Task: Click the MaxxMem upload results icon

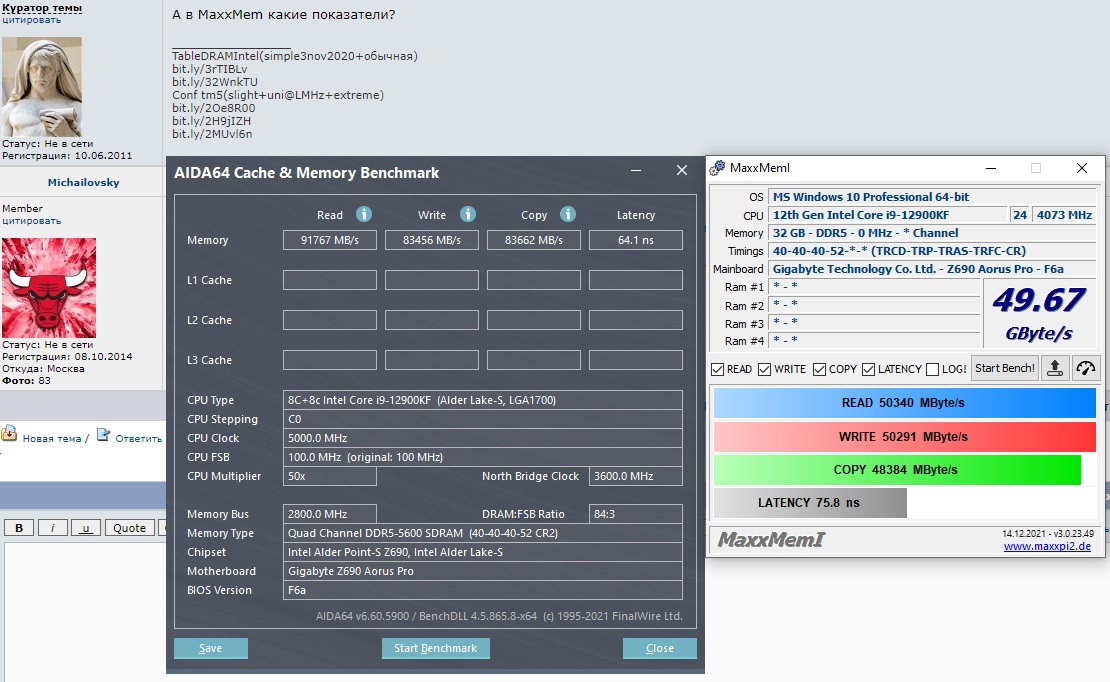Action: point(1055,368)
